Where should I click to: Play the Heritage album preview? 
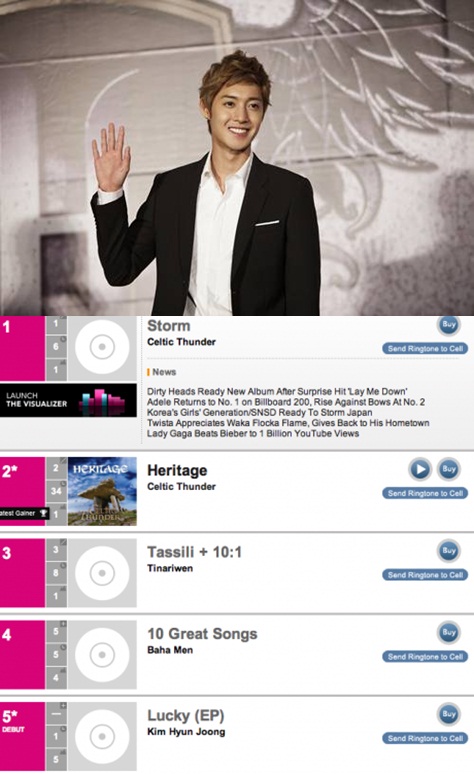pyautogui.click(x=420, y=469)
